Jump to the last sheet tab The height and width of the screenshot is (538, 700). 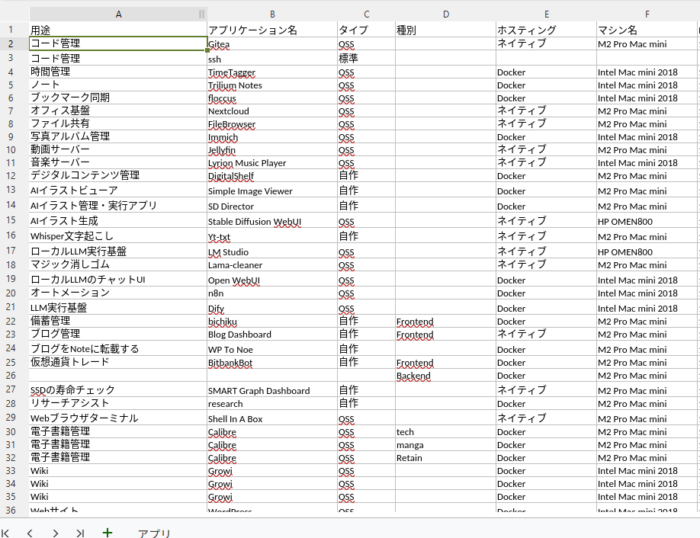coord(79,533)
